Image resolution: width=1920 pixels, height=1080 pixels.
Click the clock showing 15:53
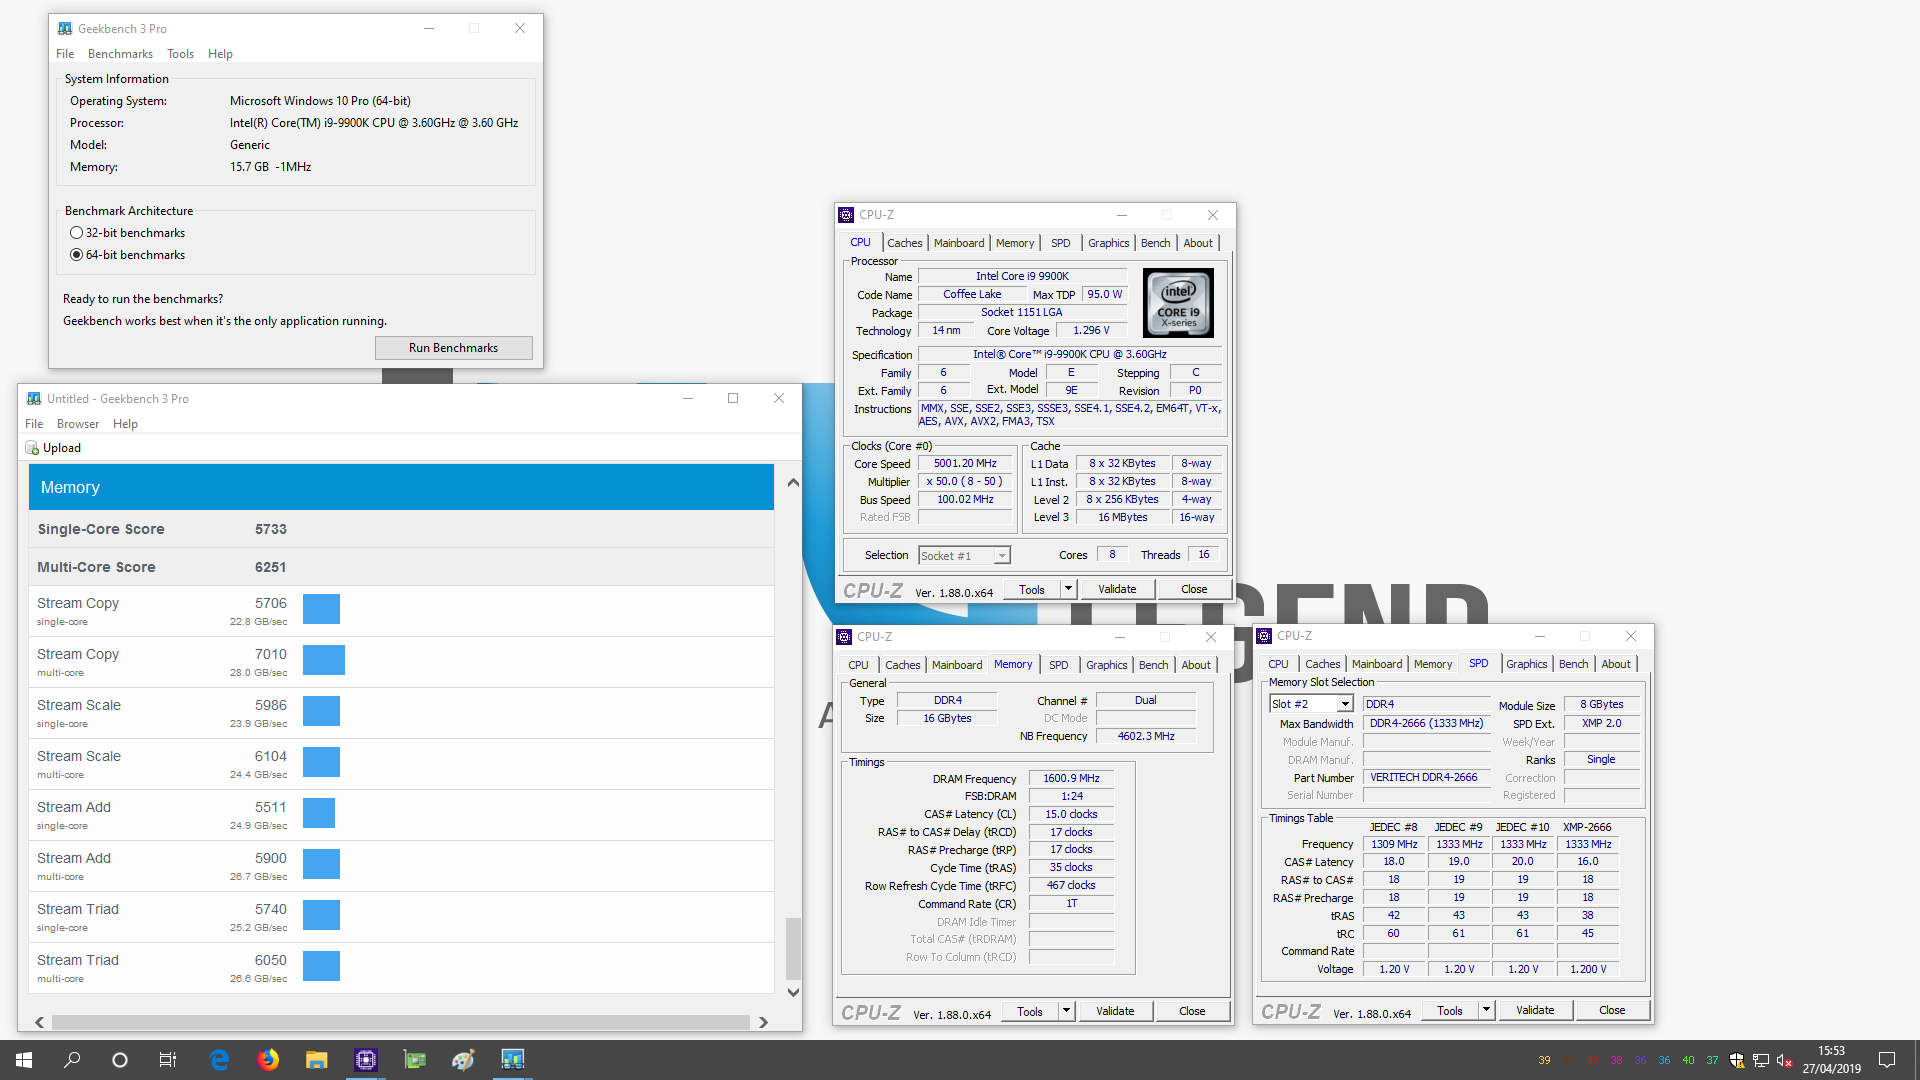(1831, 1051)
